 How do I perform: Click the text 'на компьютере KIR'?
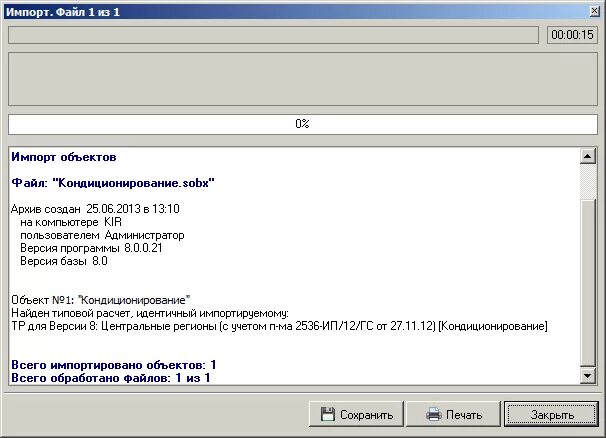click(71, 222)
